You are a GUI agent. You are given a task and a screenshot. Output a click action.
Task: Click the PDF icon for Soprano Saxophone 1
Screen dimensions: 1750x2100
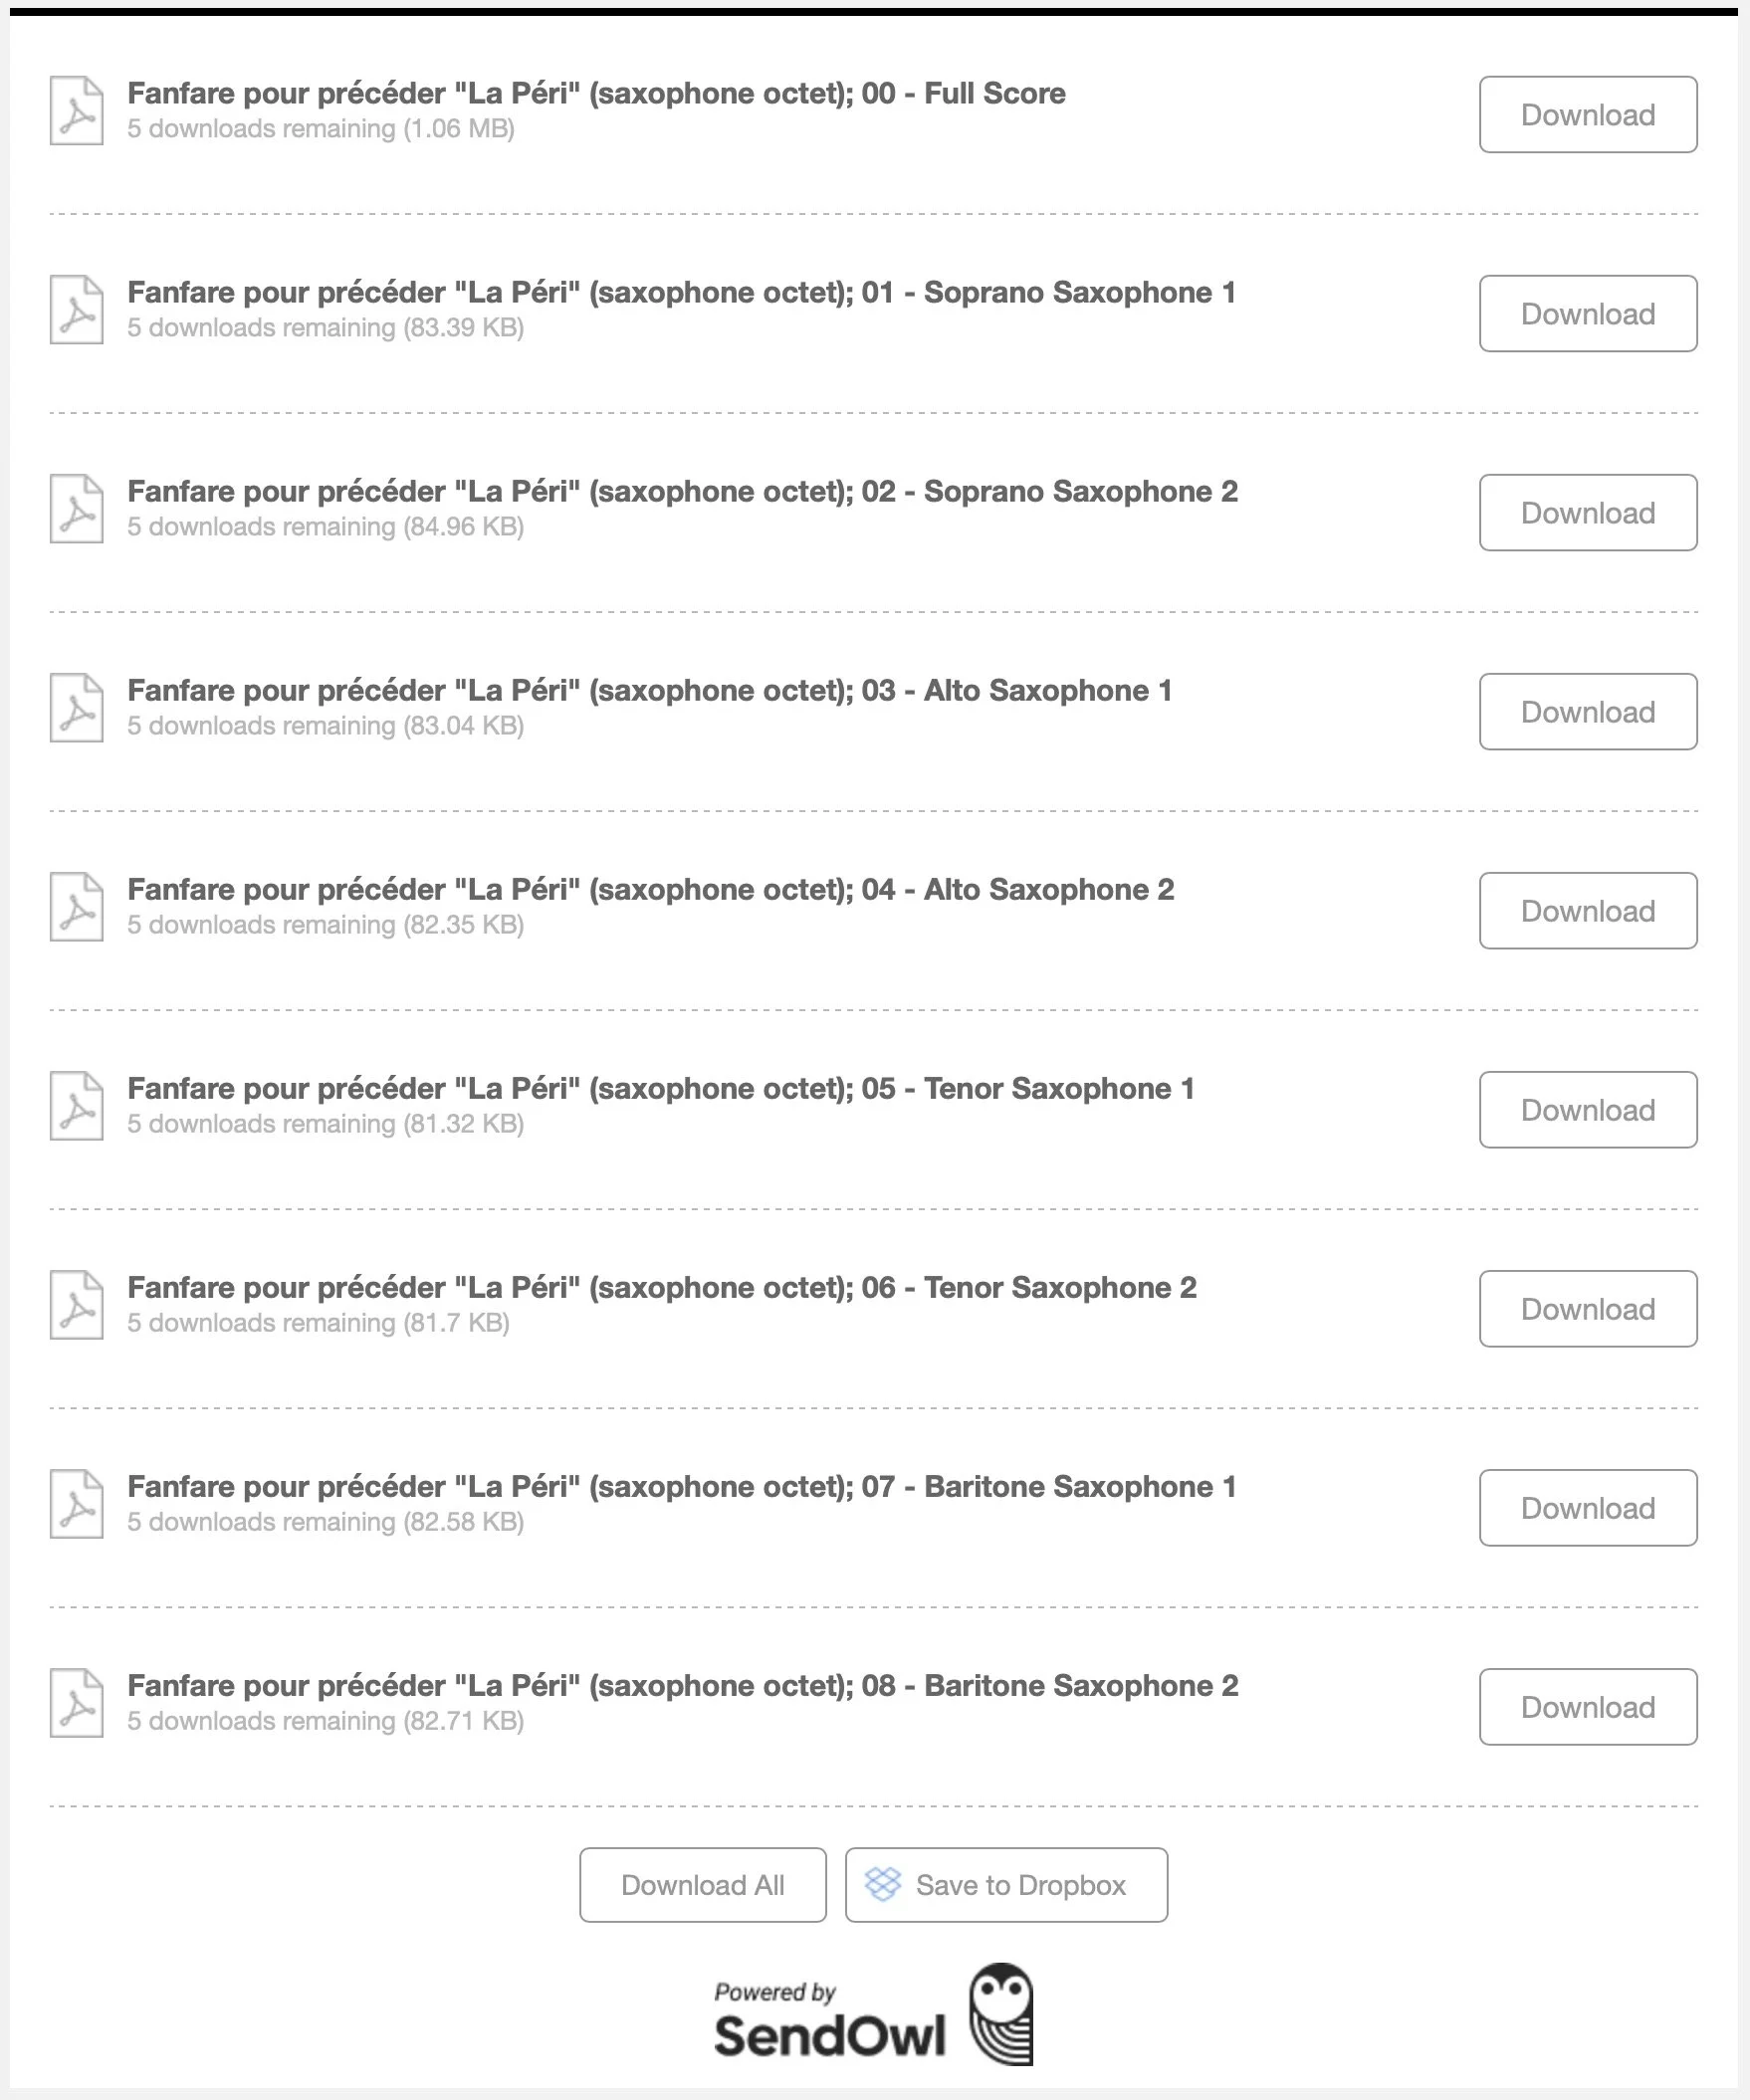pos(77,310)
